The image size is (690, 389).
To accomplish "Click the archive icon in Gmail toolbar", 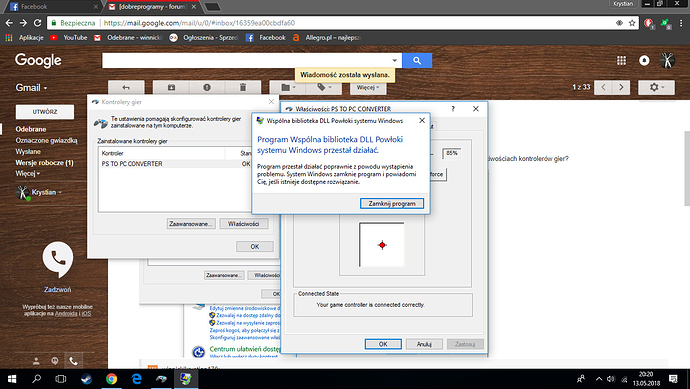I will click(171, 88).
